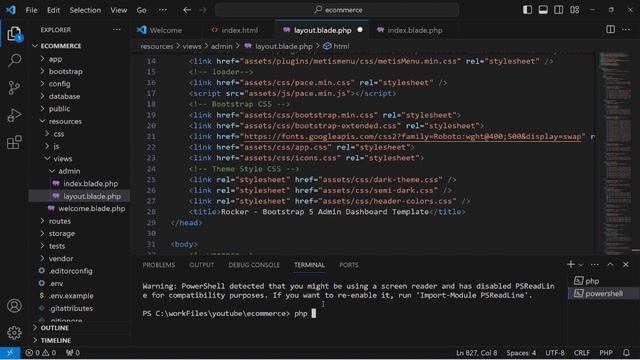640x360 pixels.
Task: Maximize the panel with up chevron
Action: pos(610,264)
